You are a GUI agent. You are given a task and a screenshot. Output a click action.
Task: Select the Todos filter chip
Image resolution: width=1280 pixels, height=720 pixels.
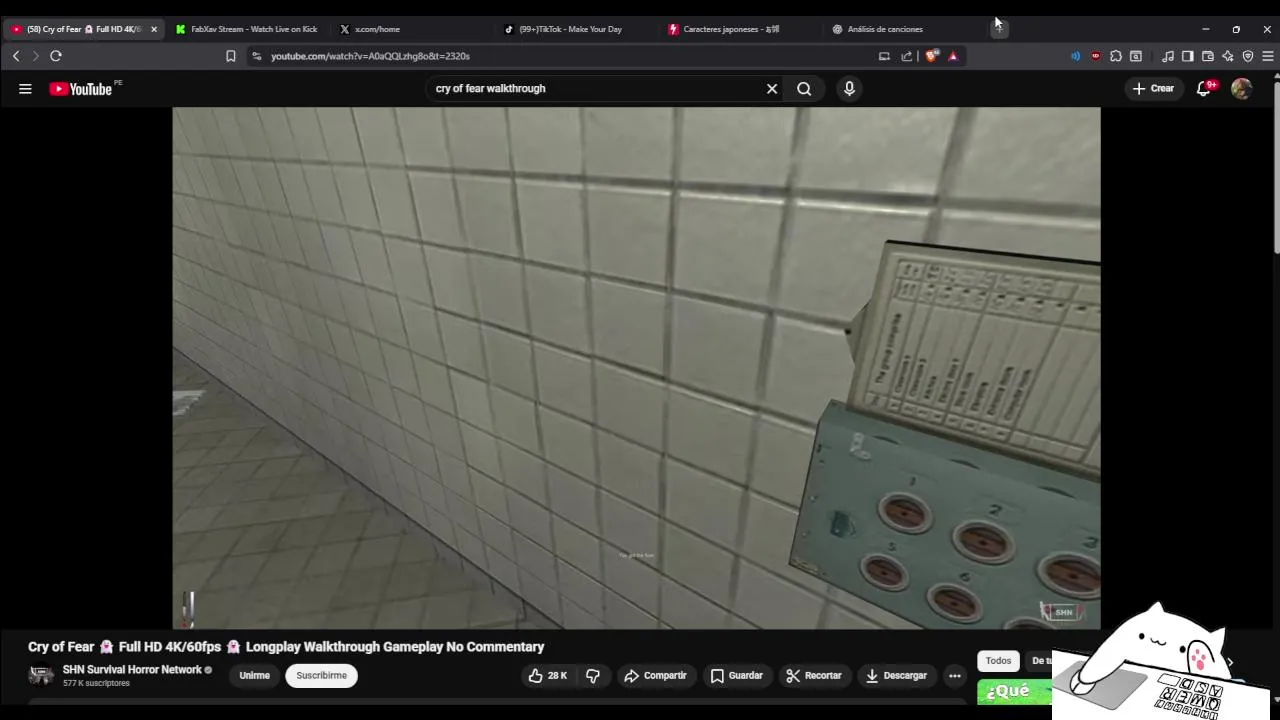tap(998, 660)
